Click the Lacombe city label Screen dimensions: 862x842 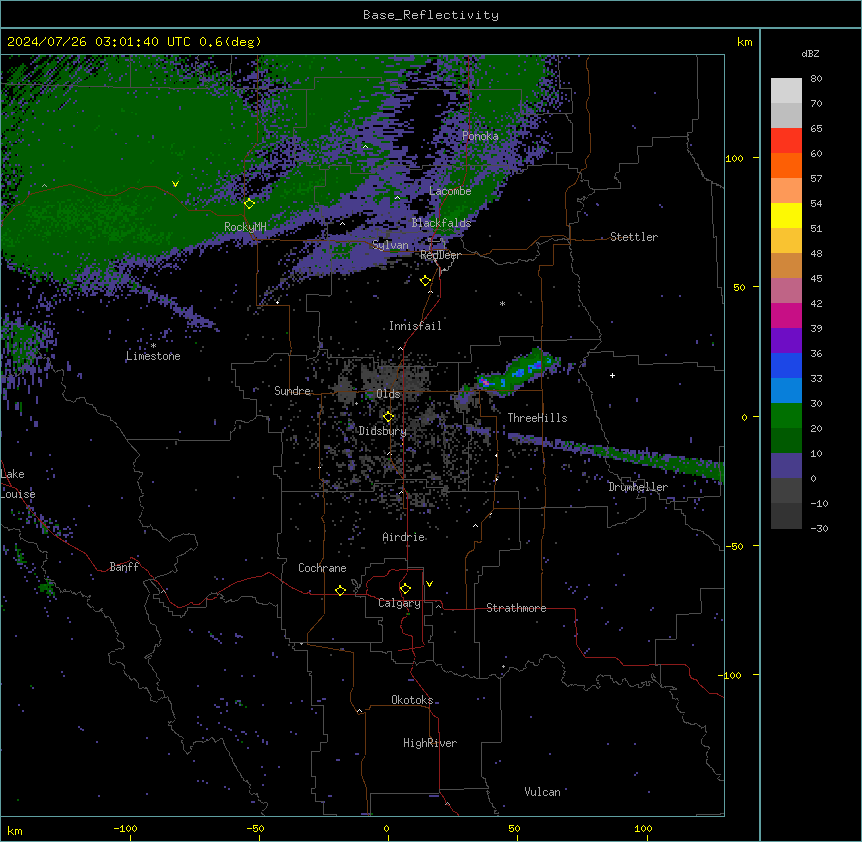[x=450, y=191]
